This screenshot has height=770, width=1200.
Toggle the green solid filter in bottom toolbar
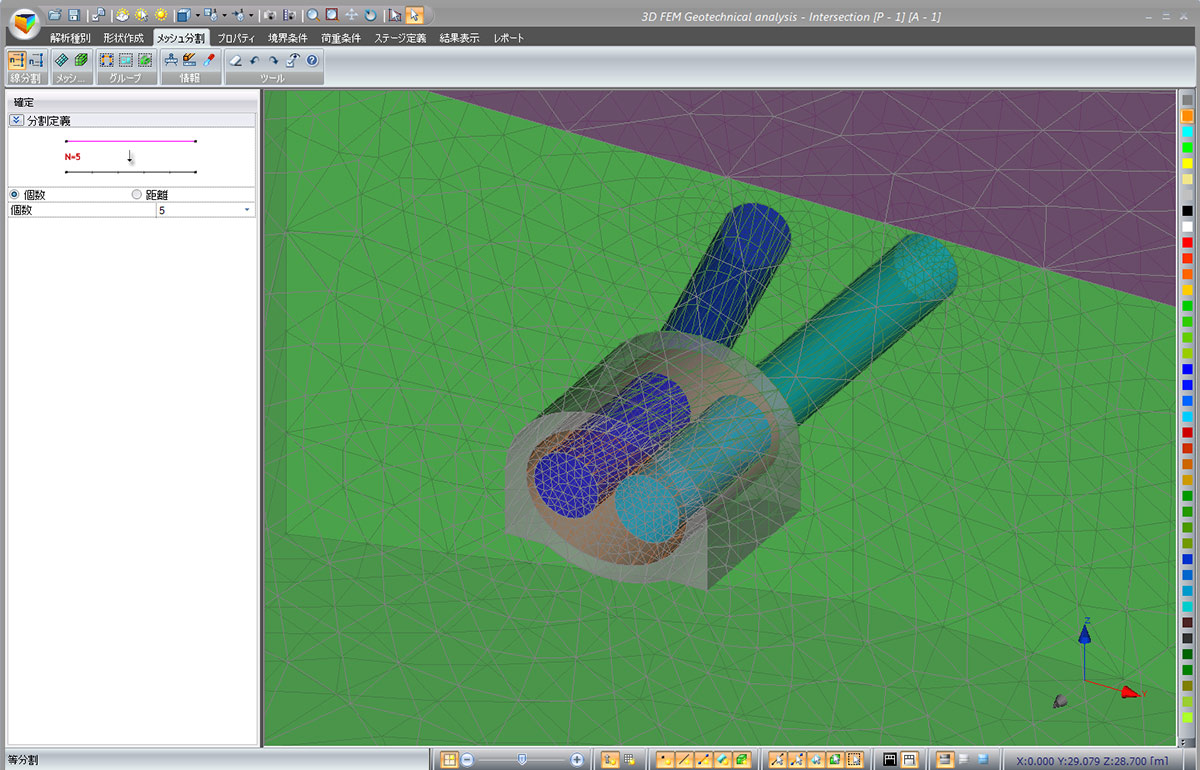[741, 760]
